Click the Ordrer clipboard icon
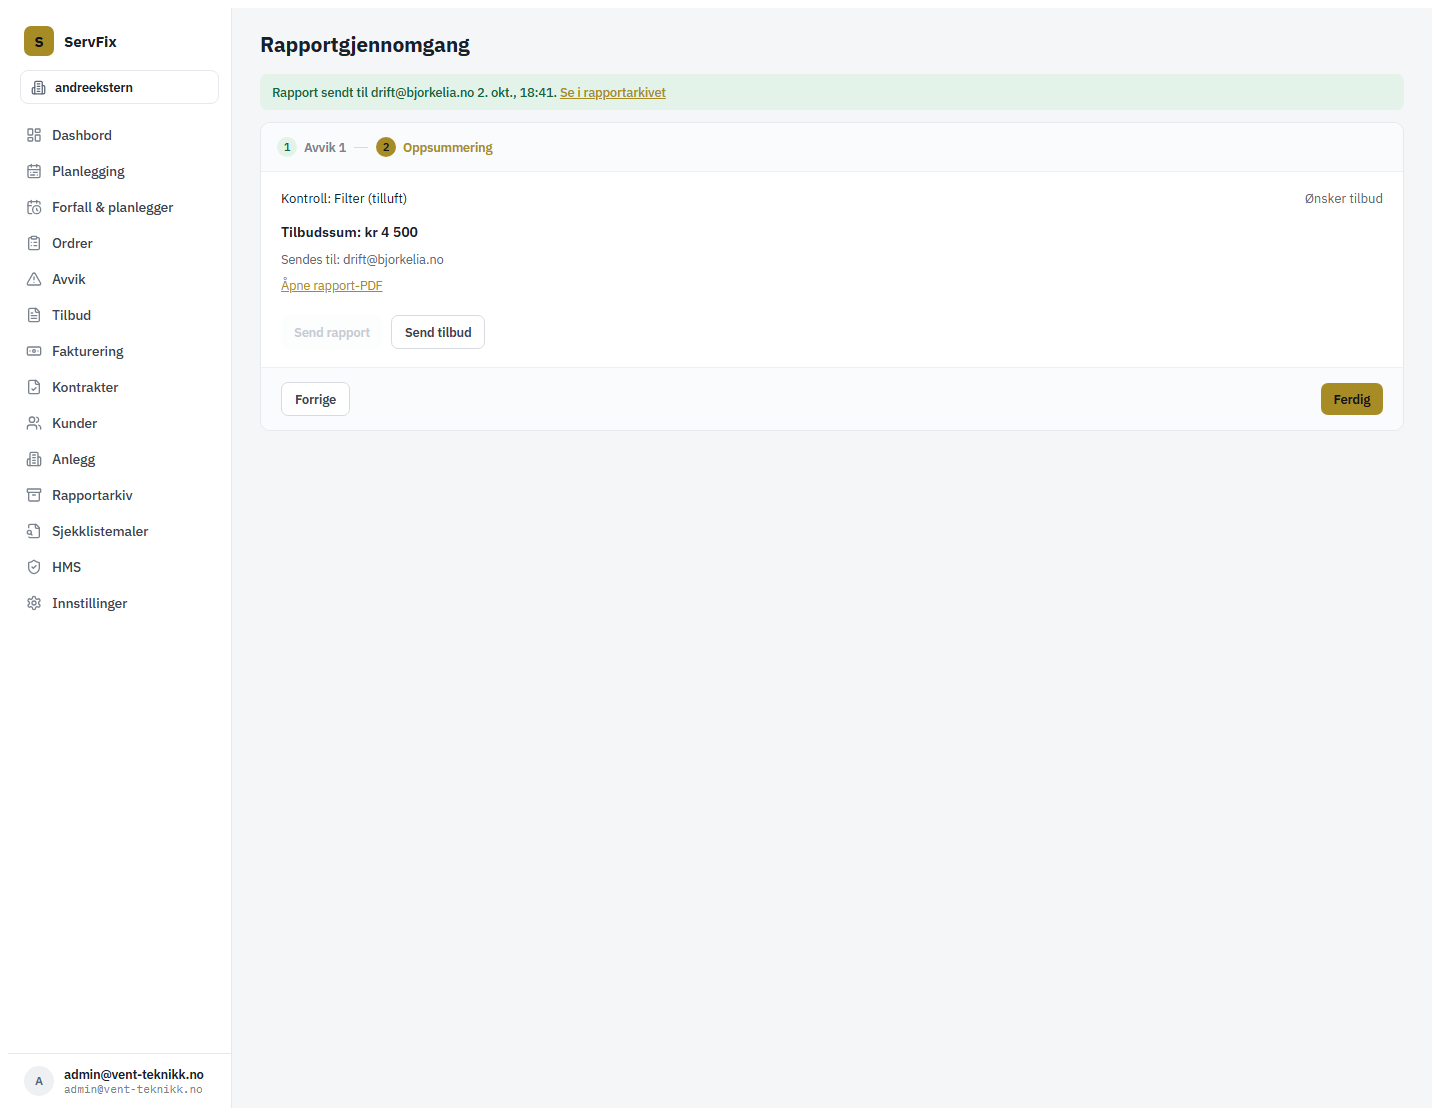This screenshot has height=1116, width=1440. click(34, 243)
